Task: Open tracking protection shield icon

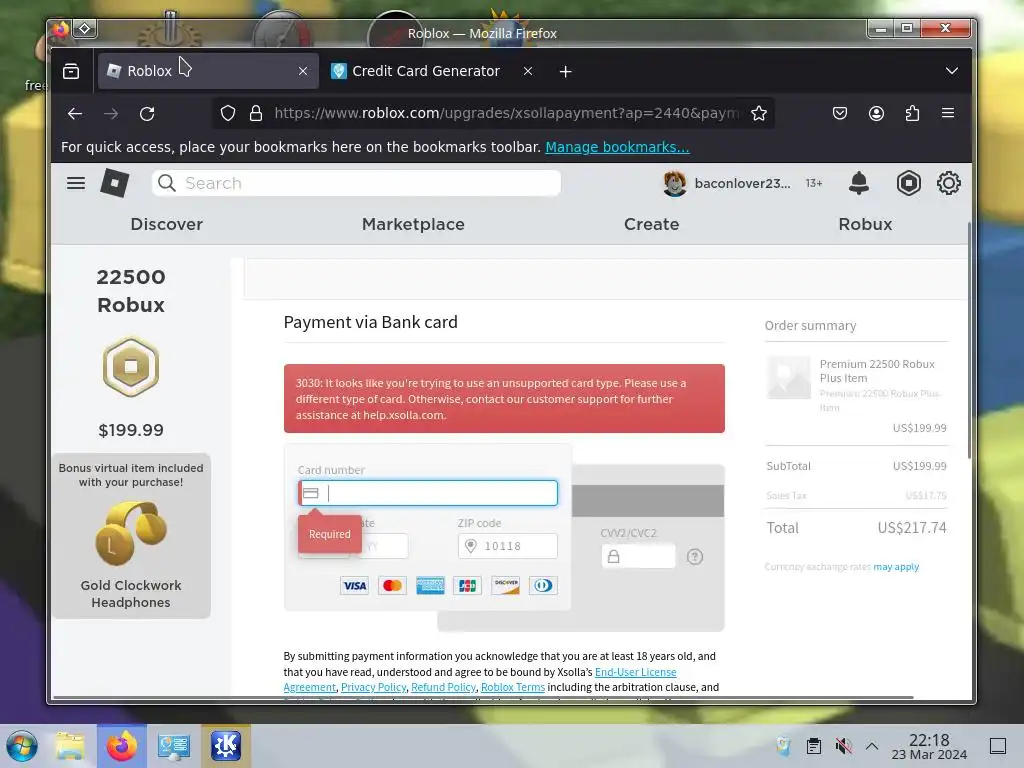Action: point(227,114)
